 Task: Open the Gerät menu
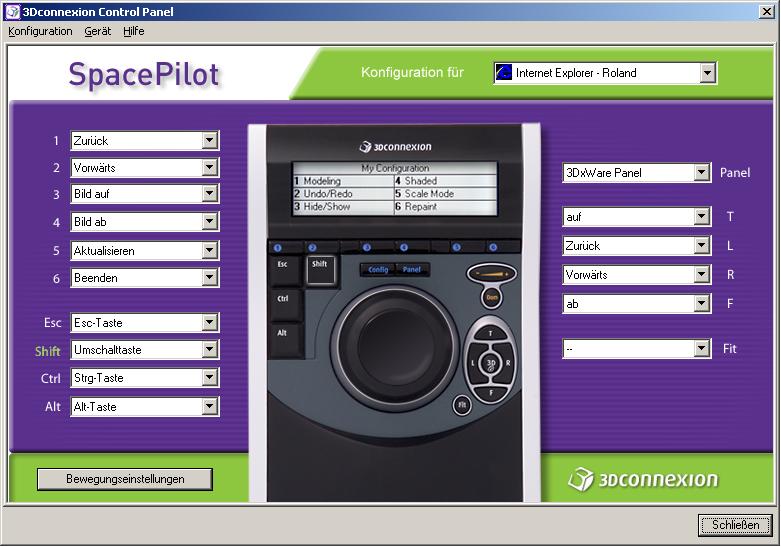pos(98,31)
